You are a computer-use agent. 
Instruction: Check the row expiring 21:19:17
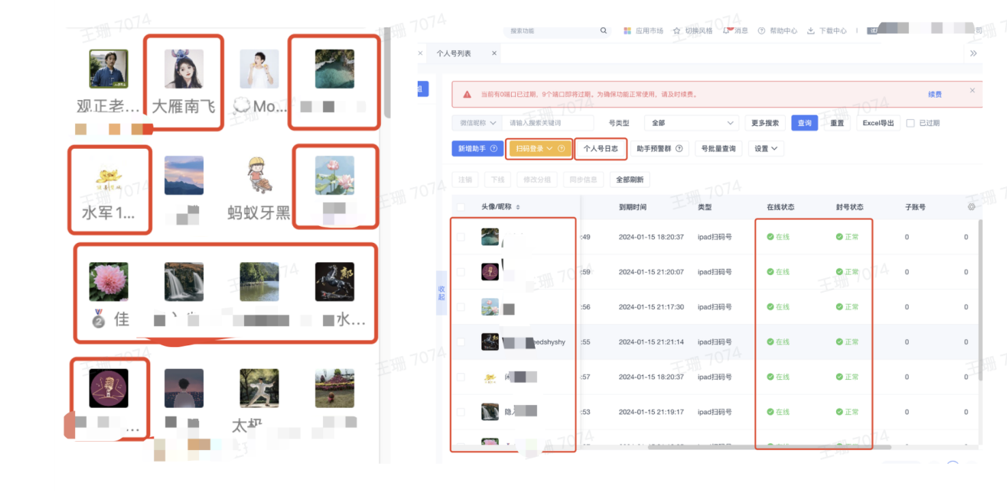pyautogui.click(x=460, y=411)
